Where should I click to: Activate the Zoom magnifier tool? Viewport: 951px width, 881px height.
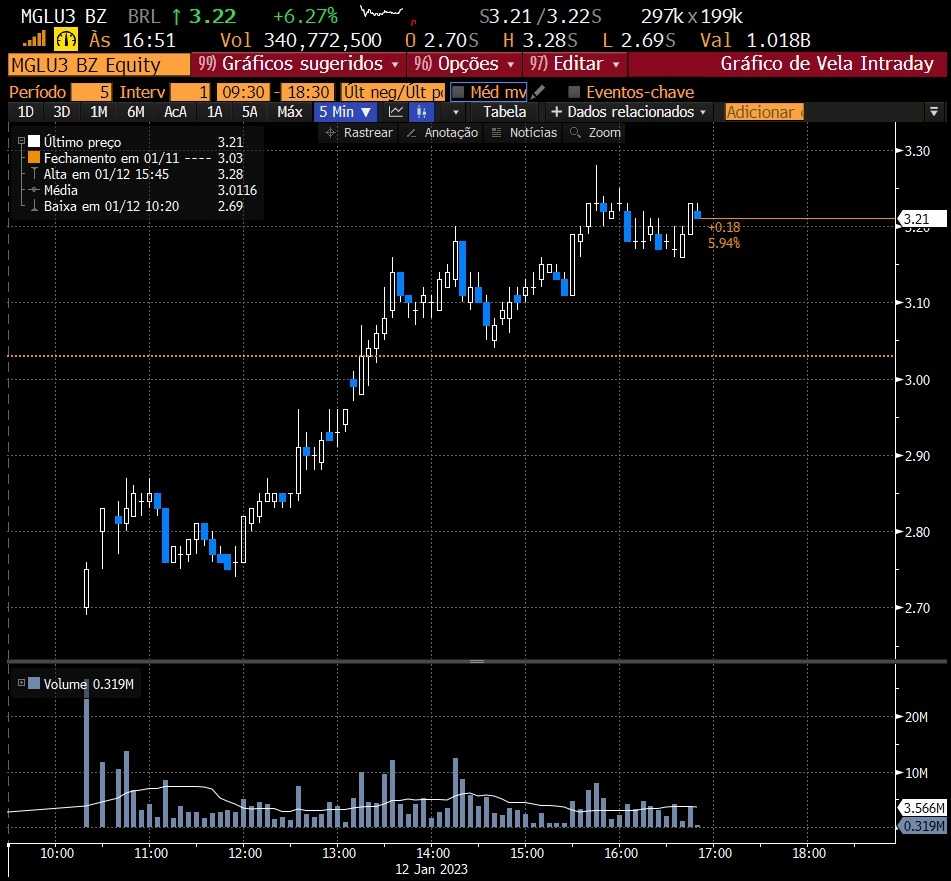[596, 133]
